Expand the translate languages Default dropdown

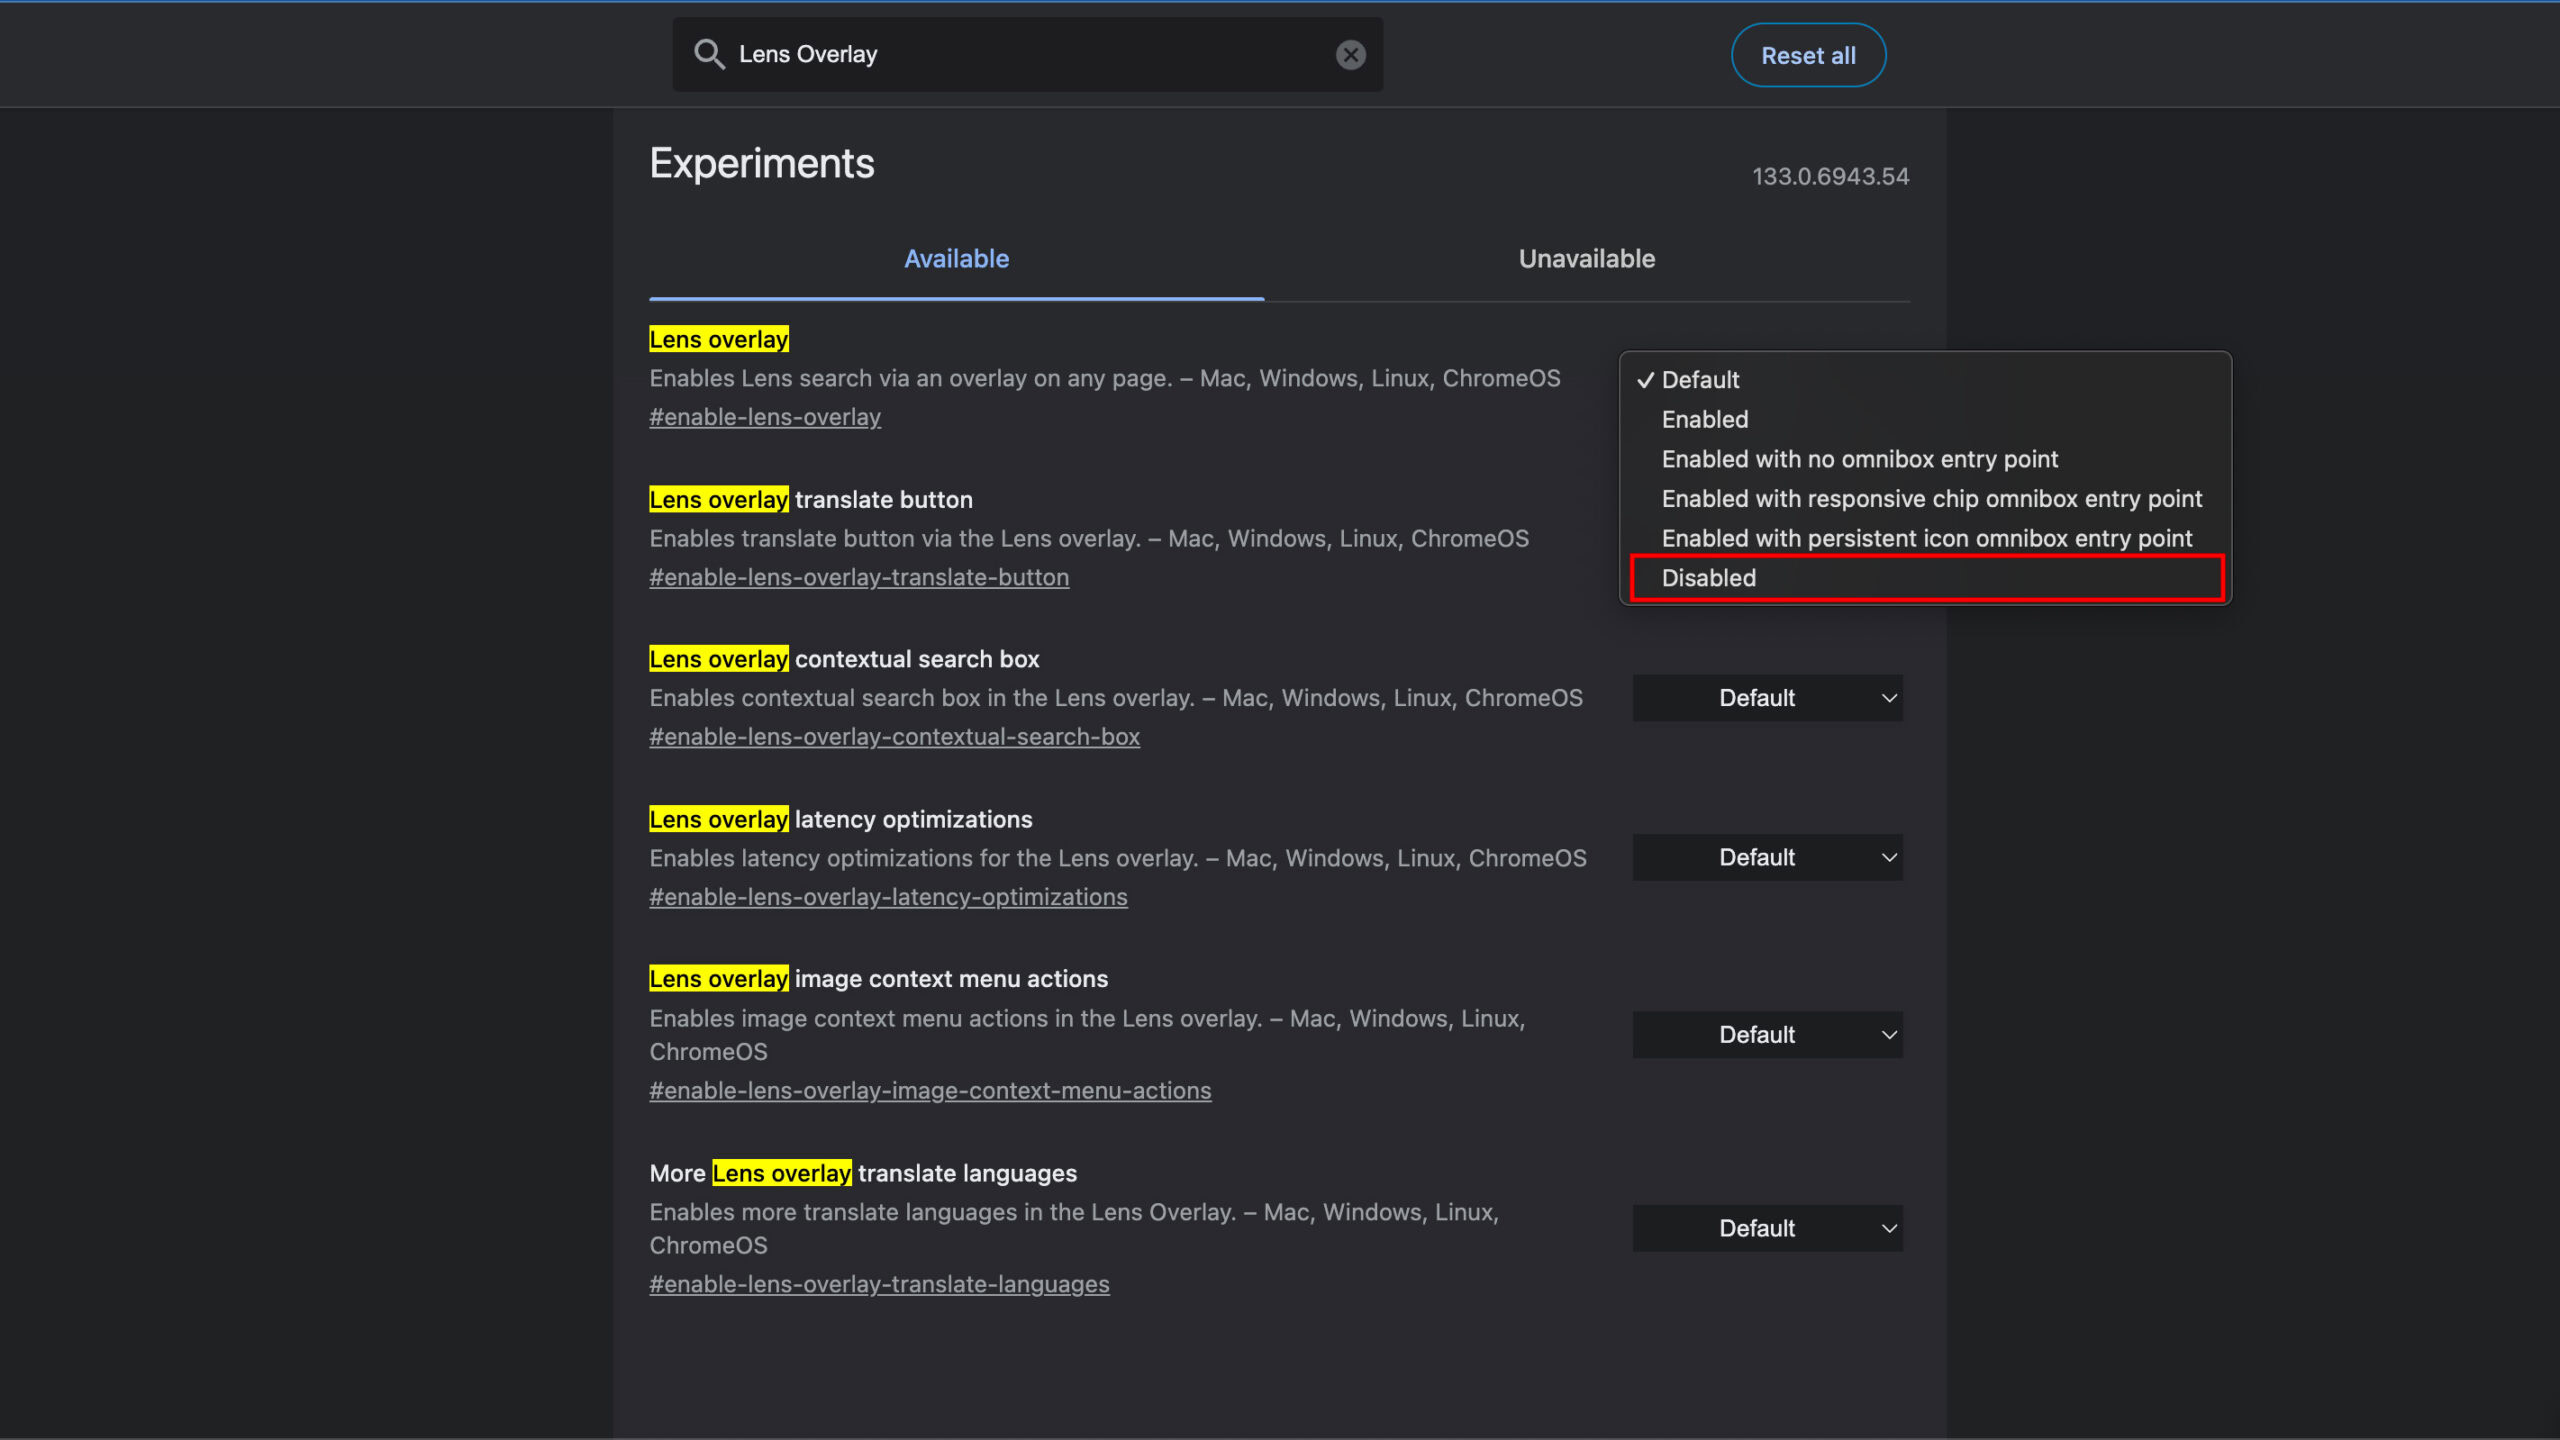pyautogui.click(x=1767, y=1228)
